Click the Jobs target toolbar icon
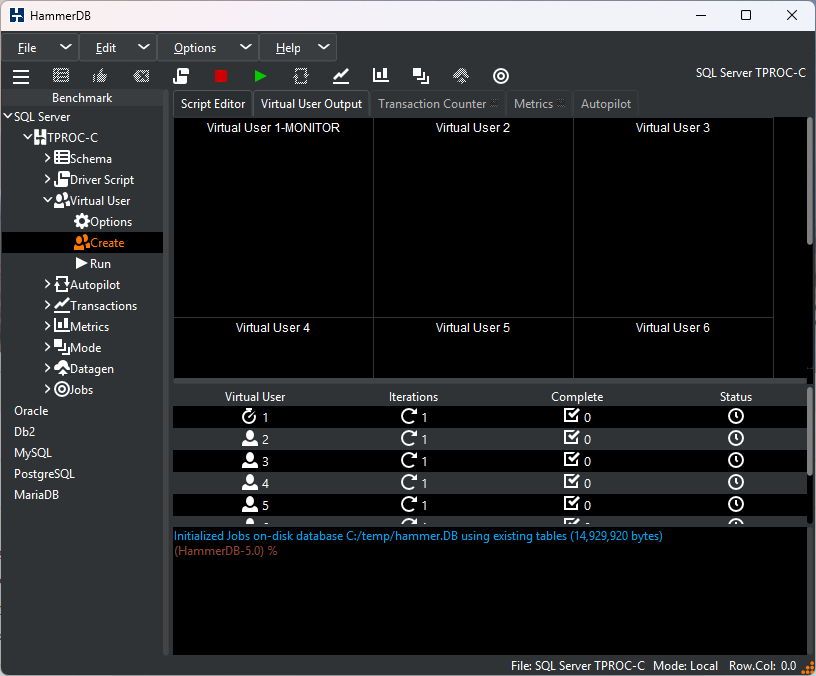 [x=501, y=76]
